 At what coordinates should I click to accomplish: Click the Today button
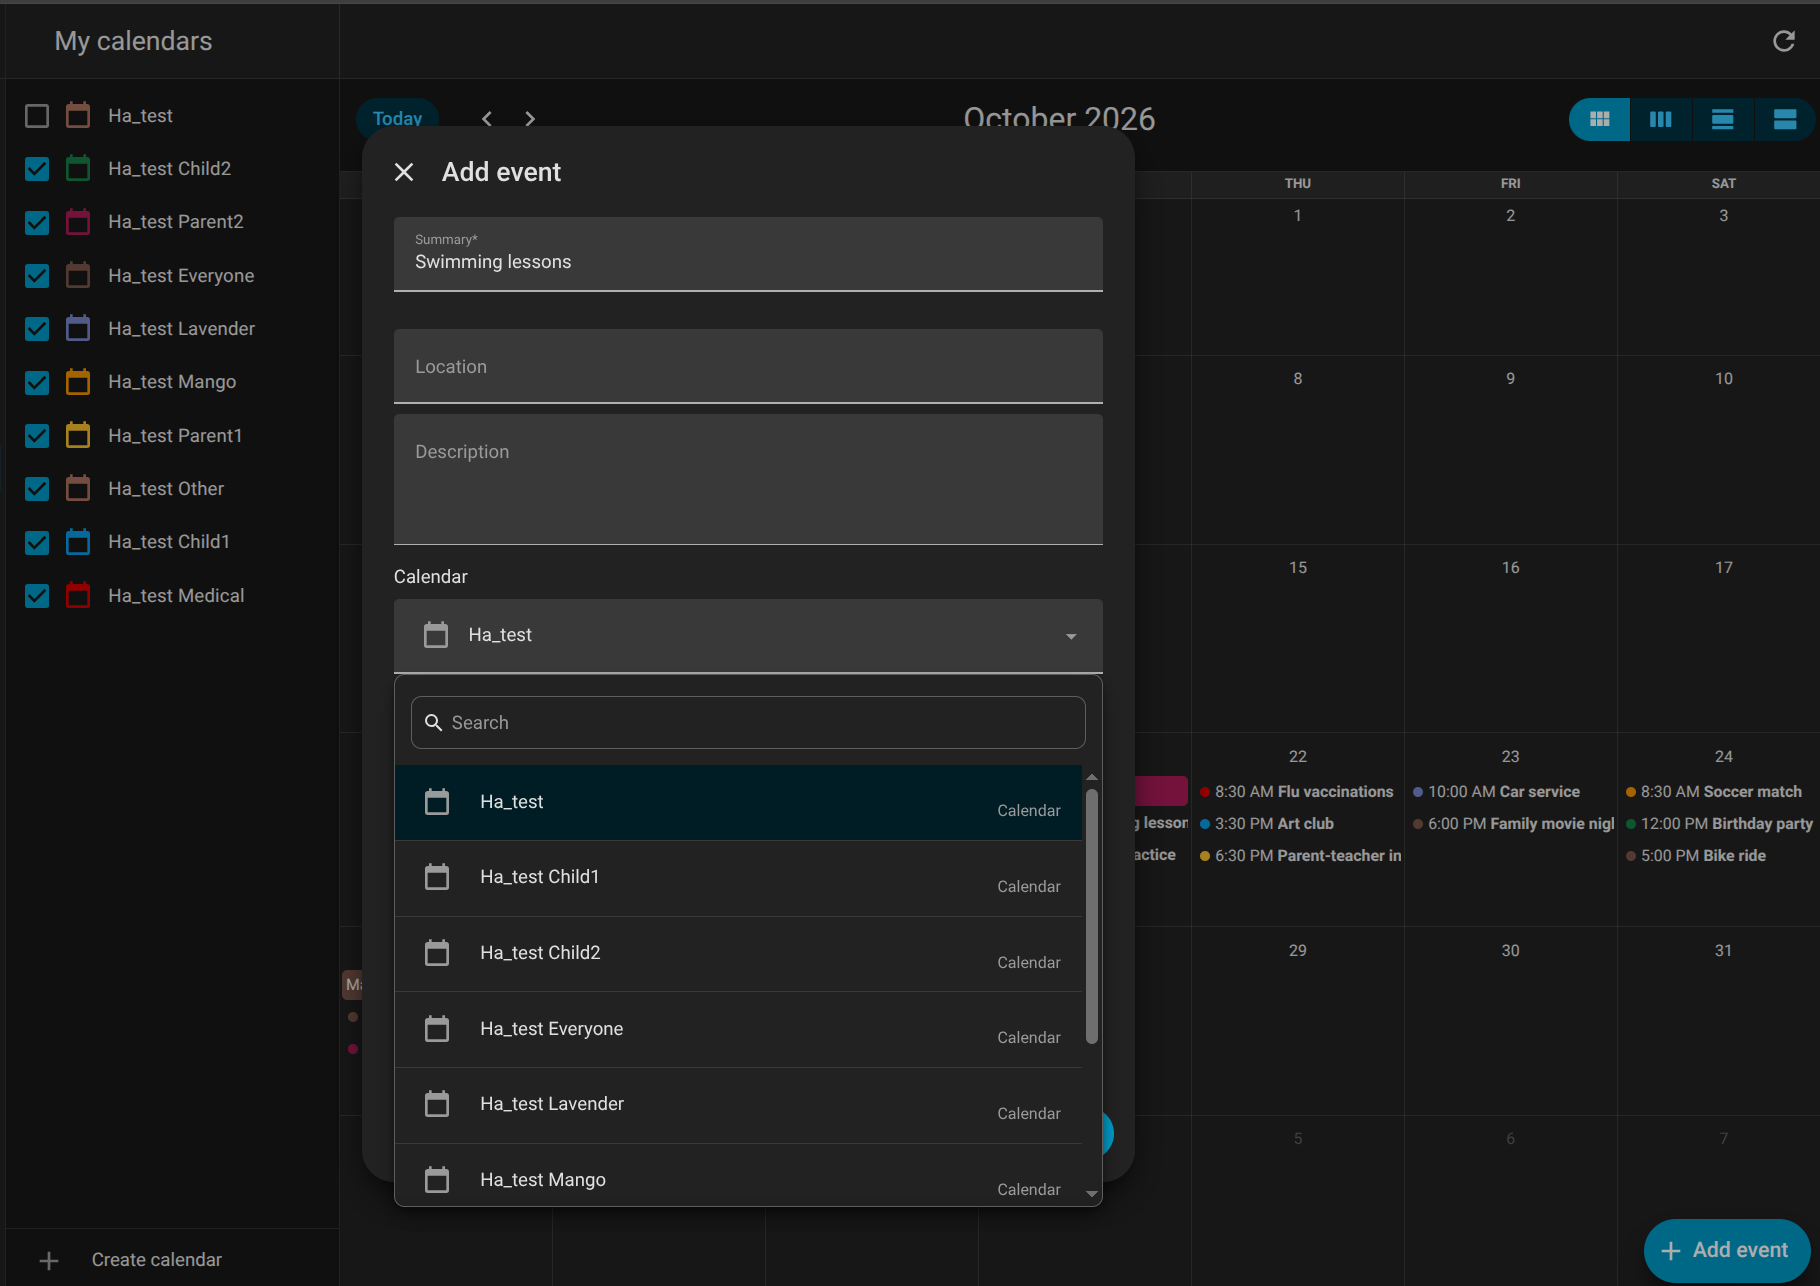pos(397,119)
